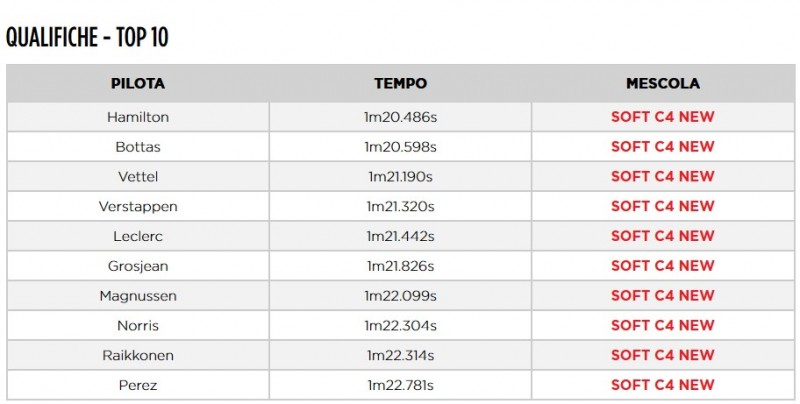This screenshot has height=404, width=800.
Task: Click on the Vettel name cell
Action: pyautogui.click(x=138, y=177)
